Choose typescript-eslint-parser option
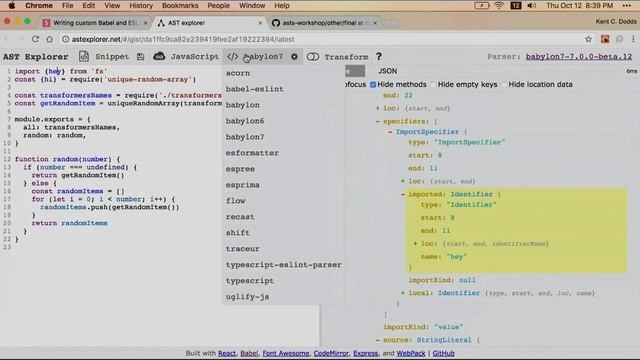The height and width of the screenshot is (360, 640). pos(283,264)
